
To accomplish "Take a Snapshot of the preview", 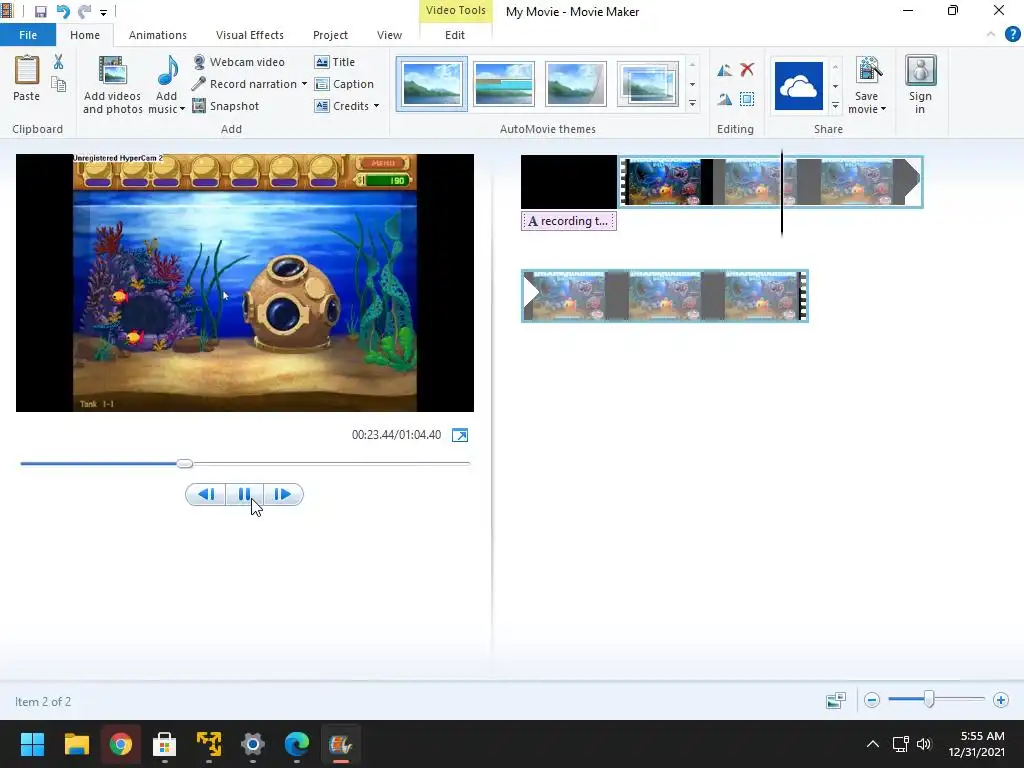I will (x=225, y=106).
